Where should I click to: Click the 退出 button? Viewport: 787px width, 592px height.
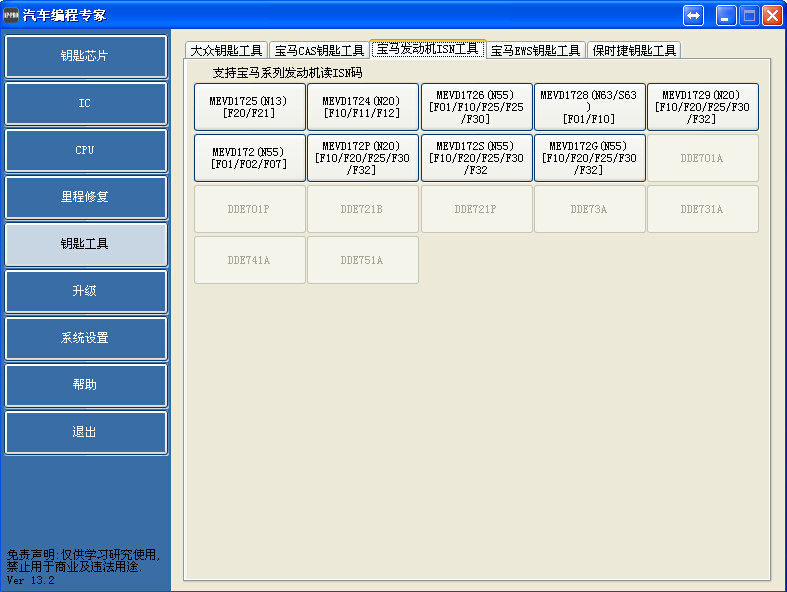86,432
